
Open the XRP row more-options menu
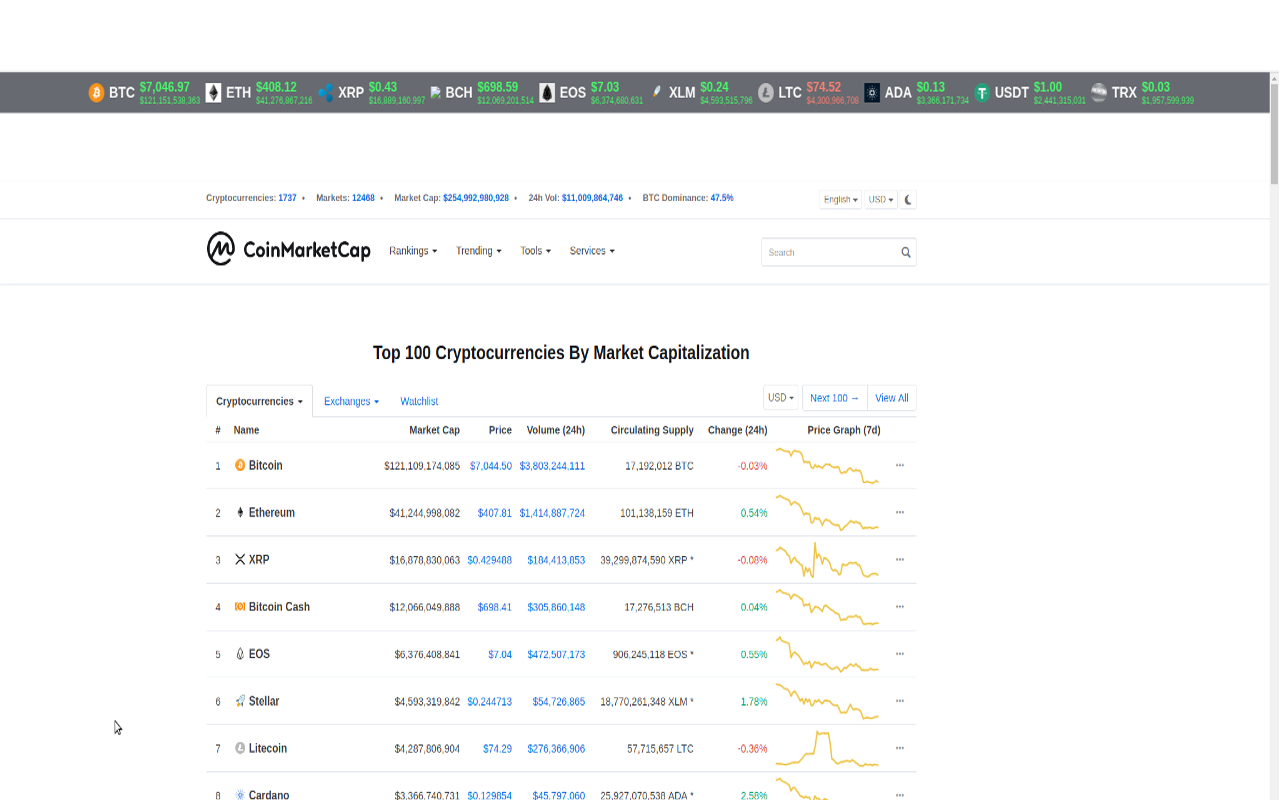coord(900,559)
